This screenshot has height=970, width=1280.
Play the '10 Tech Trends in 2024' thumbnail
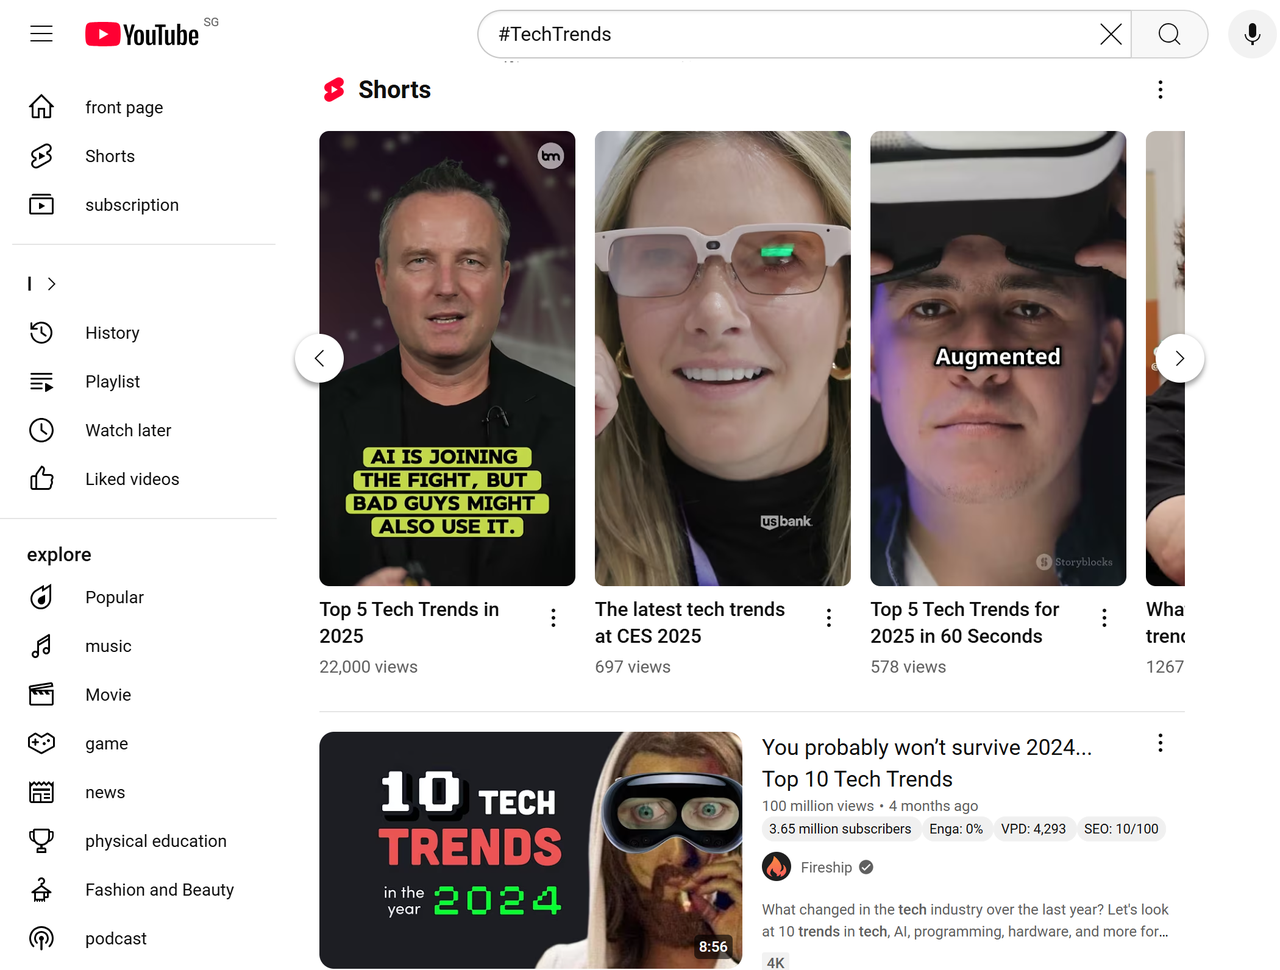point(530,849)
